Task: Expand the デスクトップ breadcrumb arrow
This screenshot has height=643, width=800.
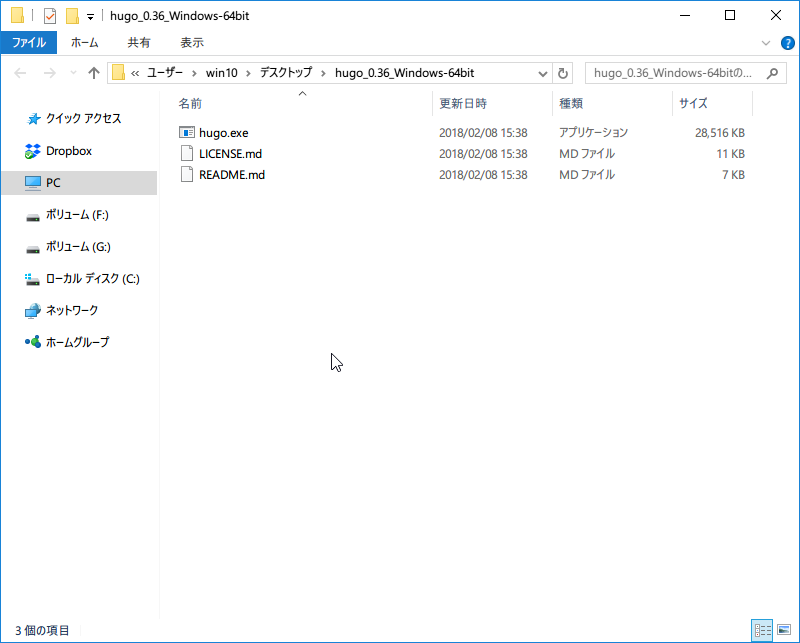Action: click(323, 73)
